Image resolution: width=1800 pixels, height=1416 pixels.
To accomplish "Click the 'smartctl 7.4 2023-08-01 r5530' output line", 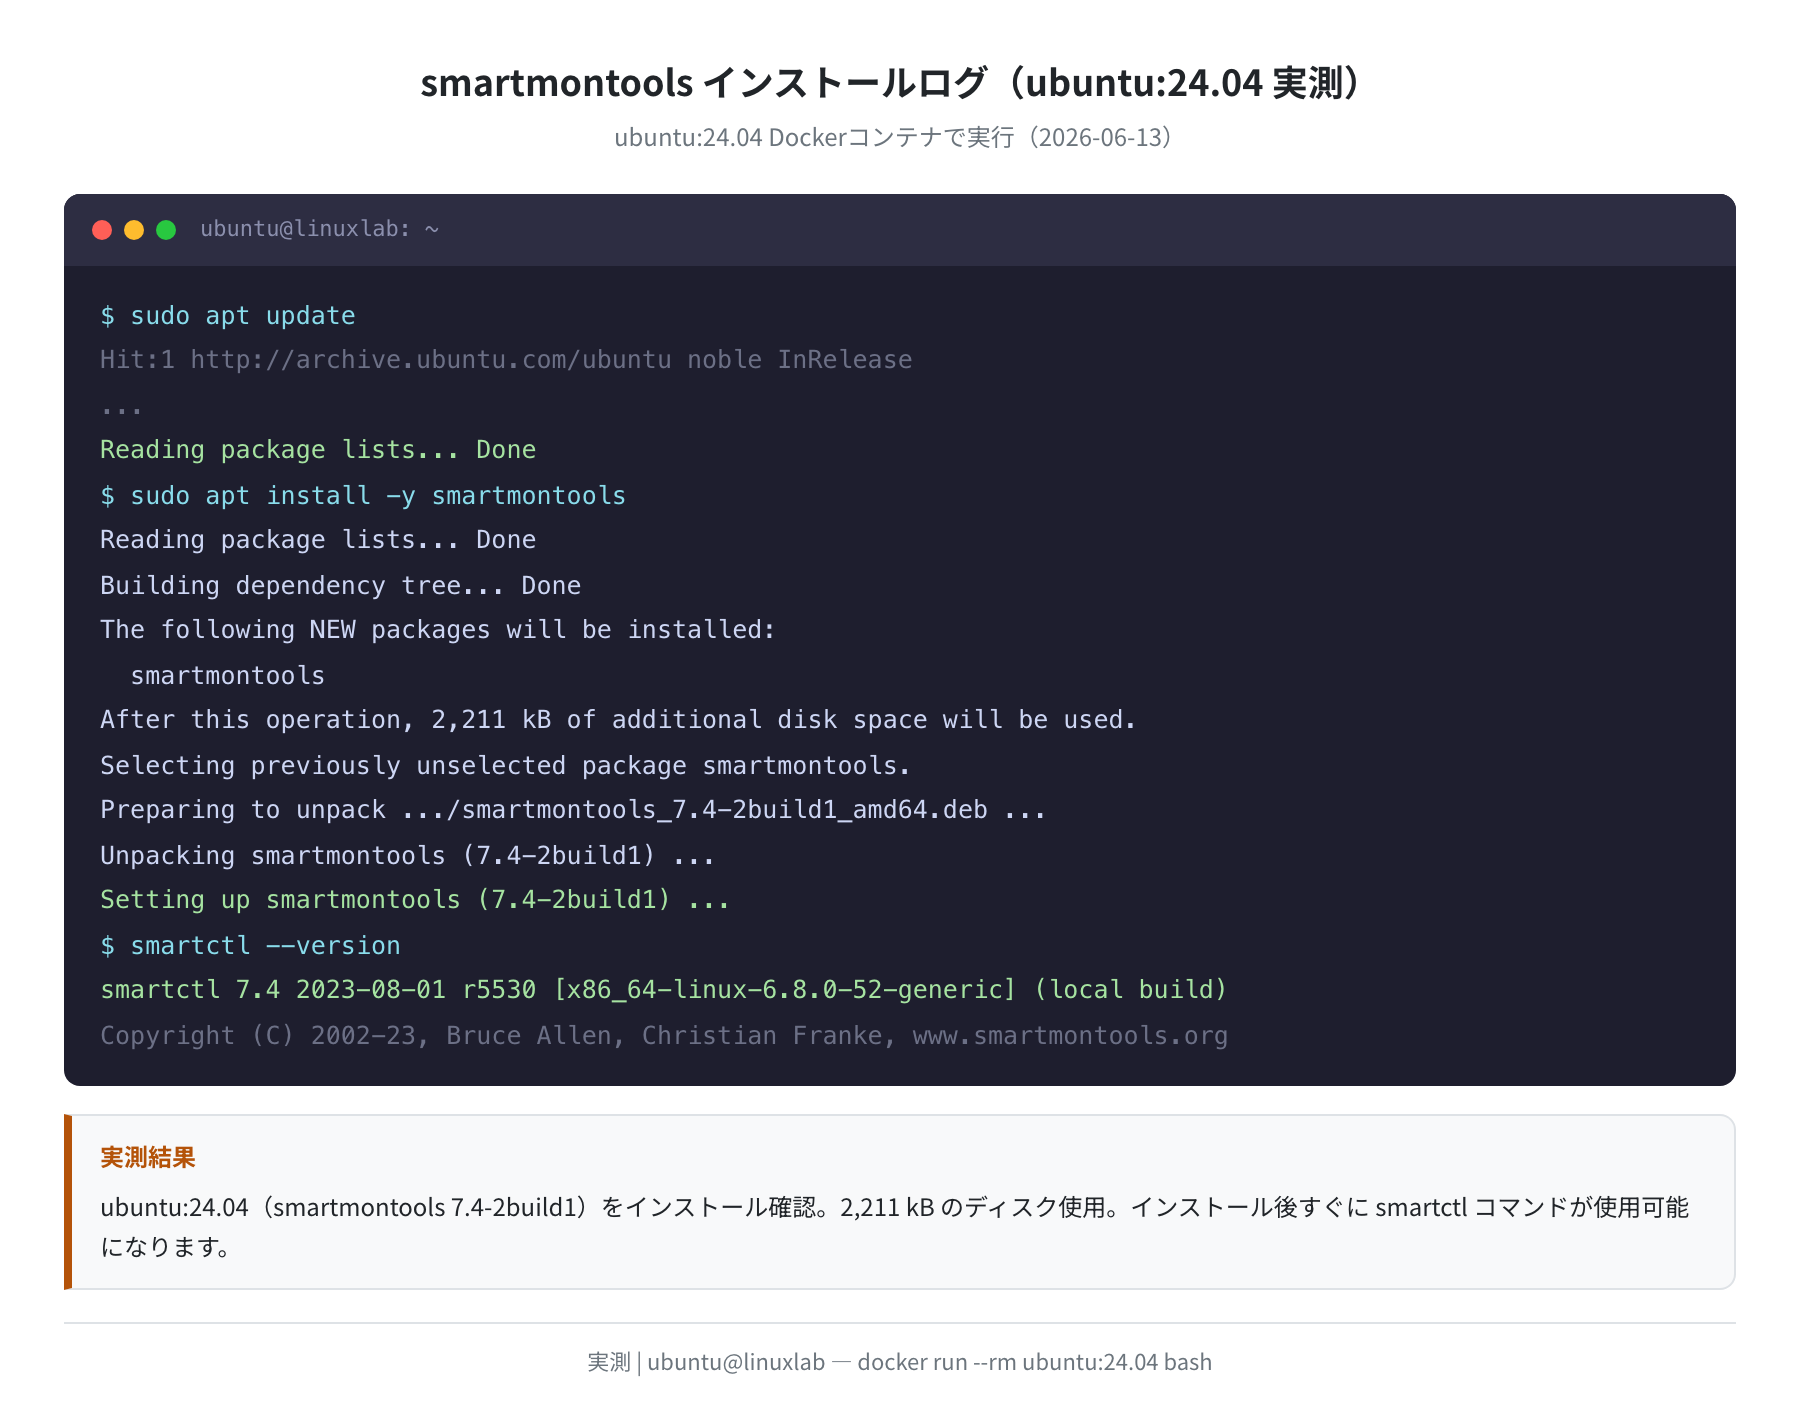I will 663,990.
